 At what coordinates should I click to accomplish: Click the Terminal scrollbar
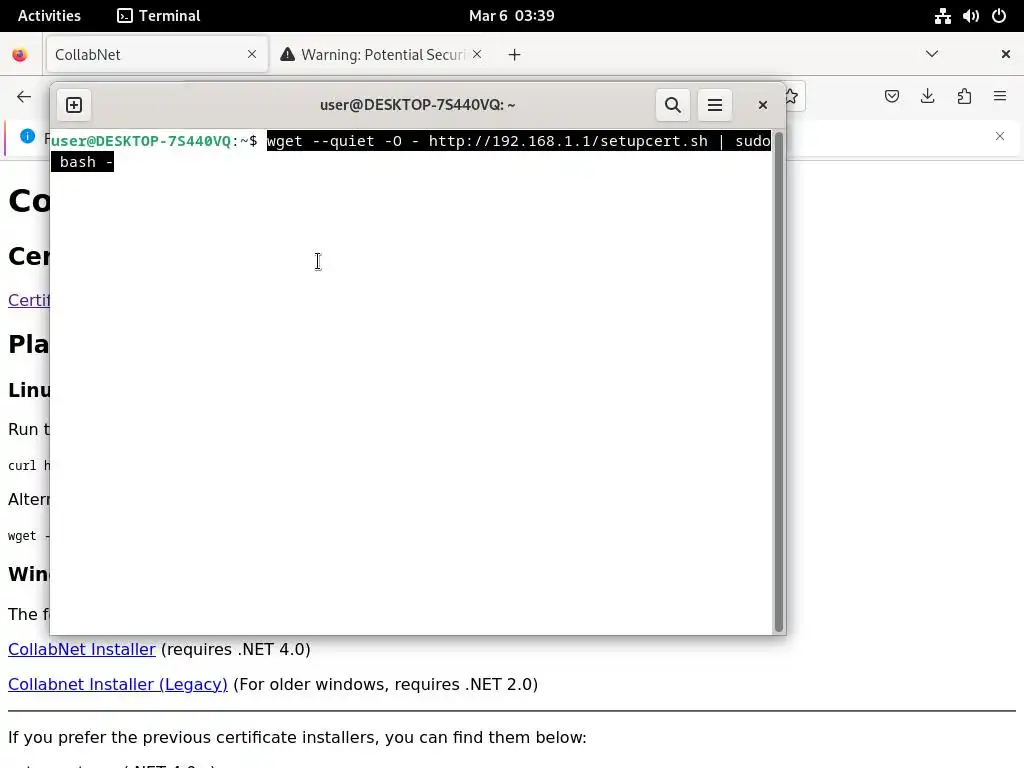[x=778, y=381]
